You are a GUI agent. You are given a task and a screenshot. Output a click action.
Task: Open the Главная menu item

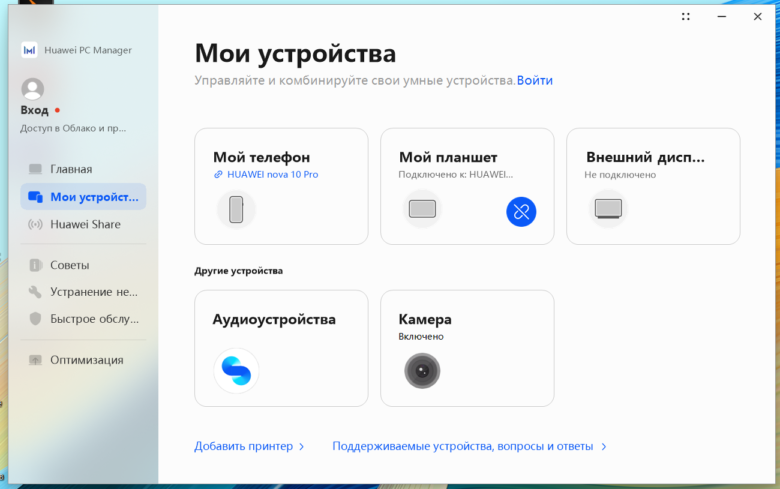tap(83, 169)
